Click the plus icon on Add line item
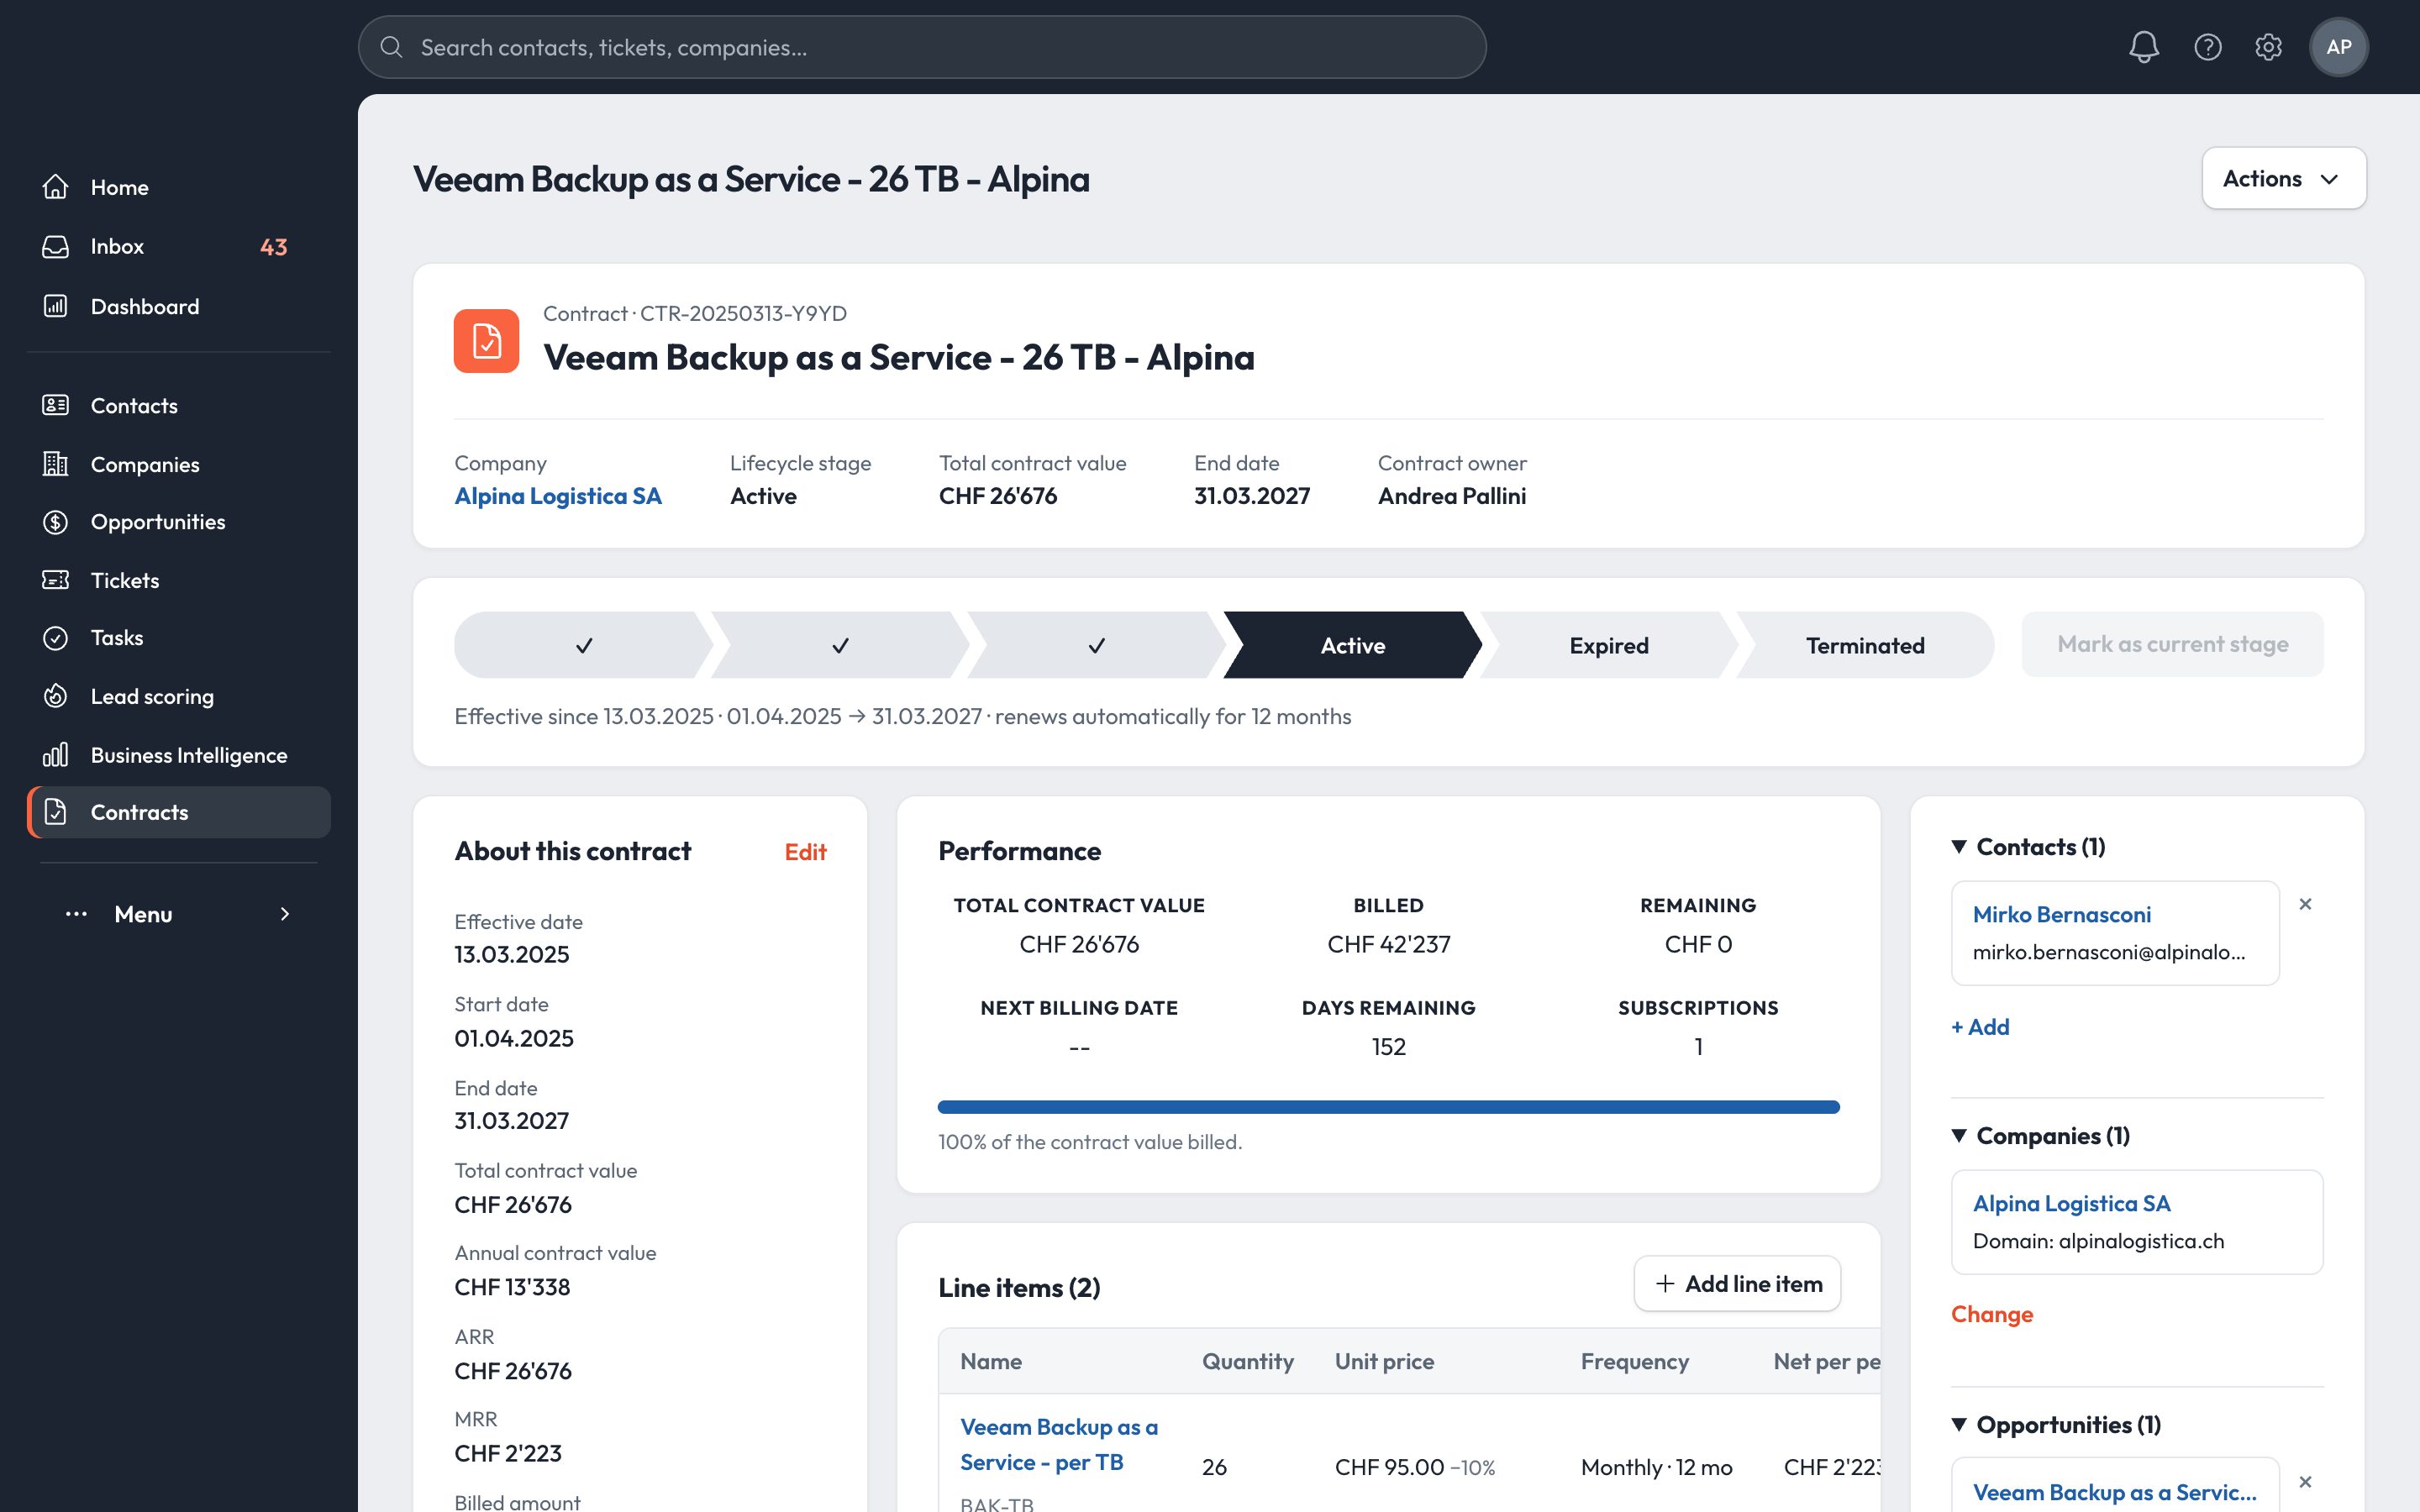This screenshot has width=2420, height=1512. (1665, 1283)
